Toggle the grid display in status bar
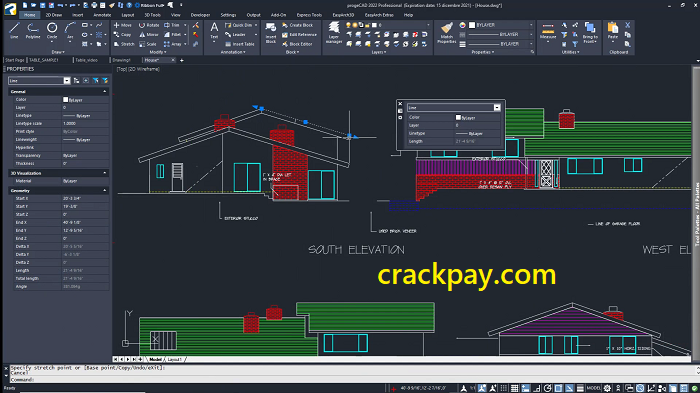Viewport: 700px width, 393px height. click(x=515, y=388)
